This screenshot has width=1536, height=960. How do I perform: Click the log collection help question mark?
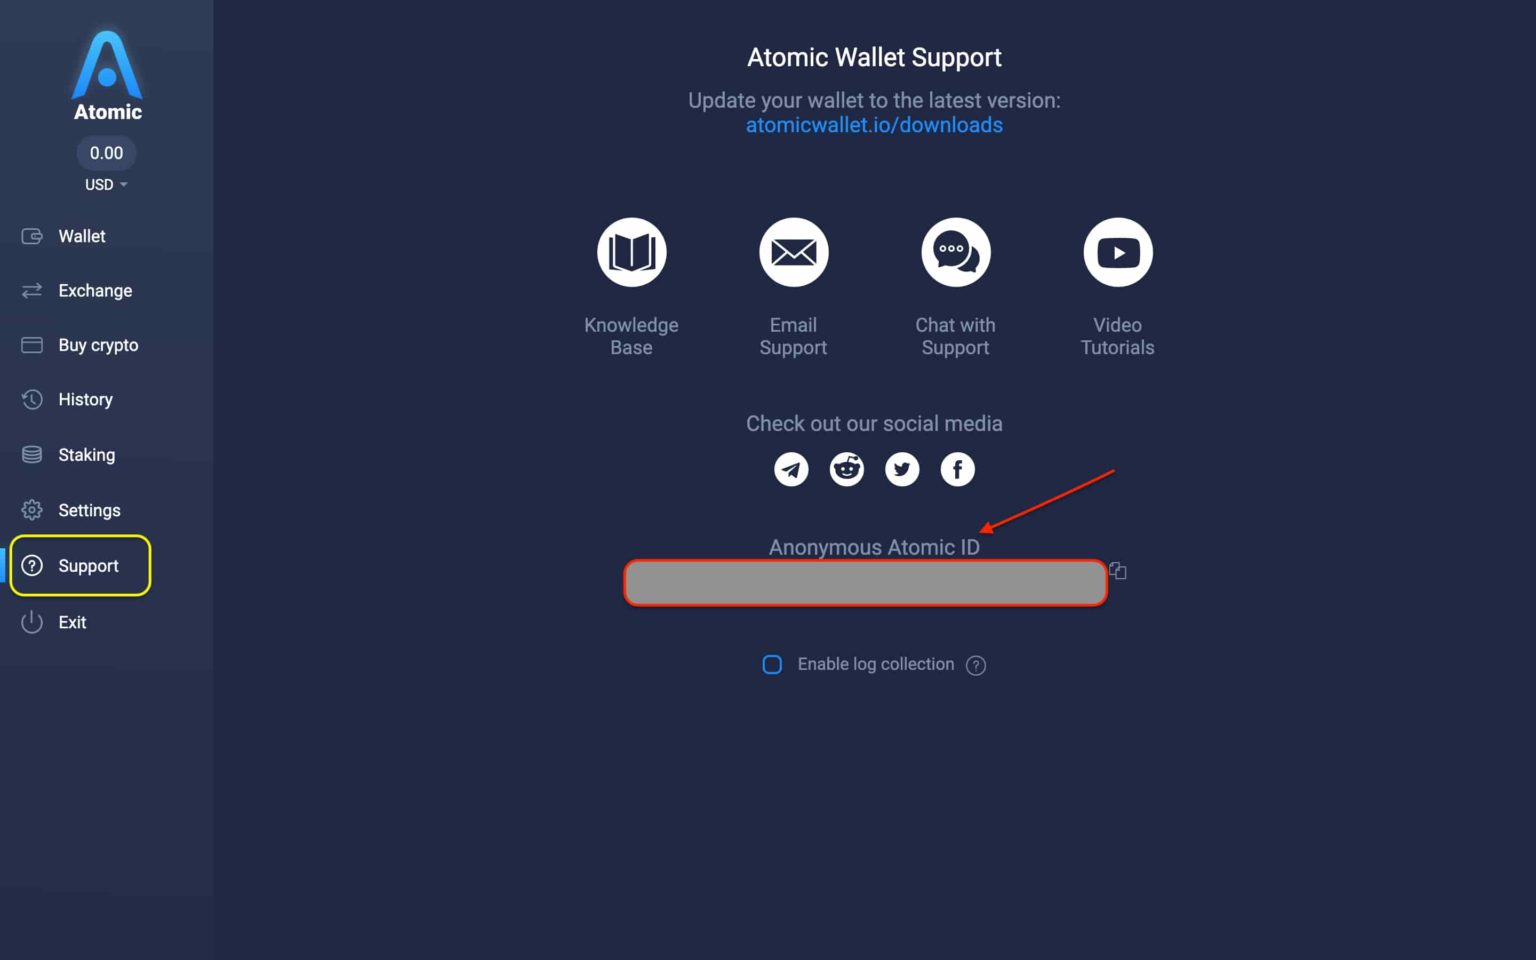(976, 664)
